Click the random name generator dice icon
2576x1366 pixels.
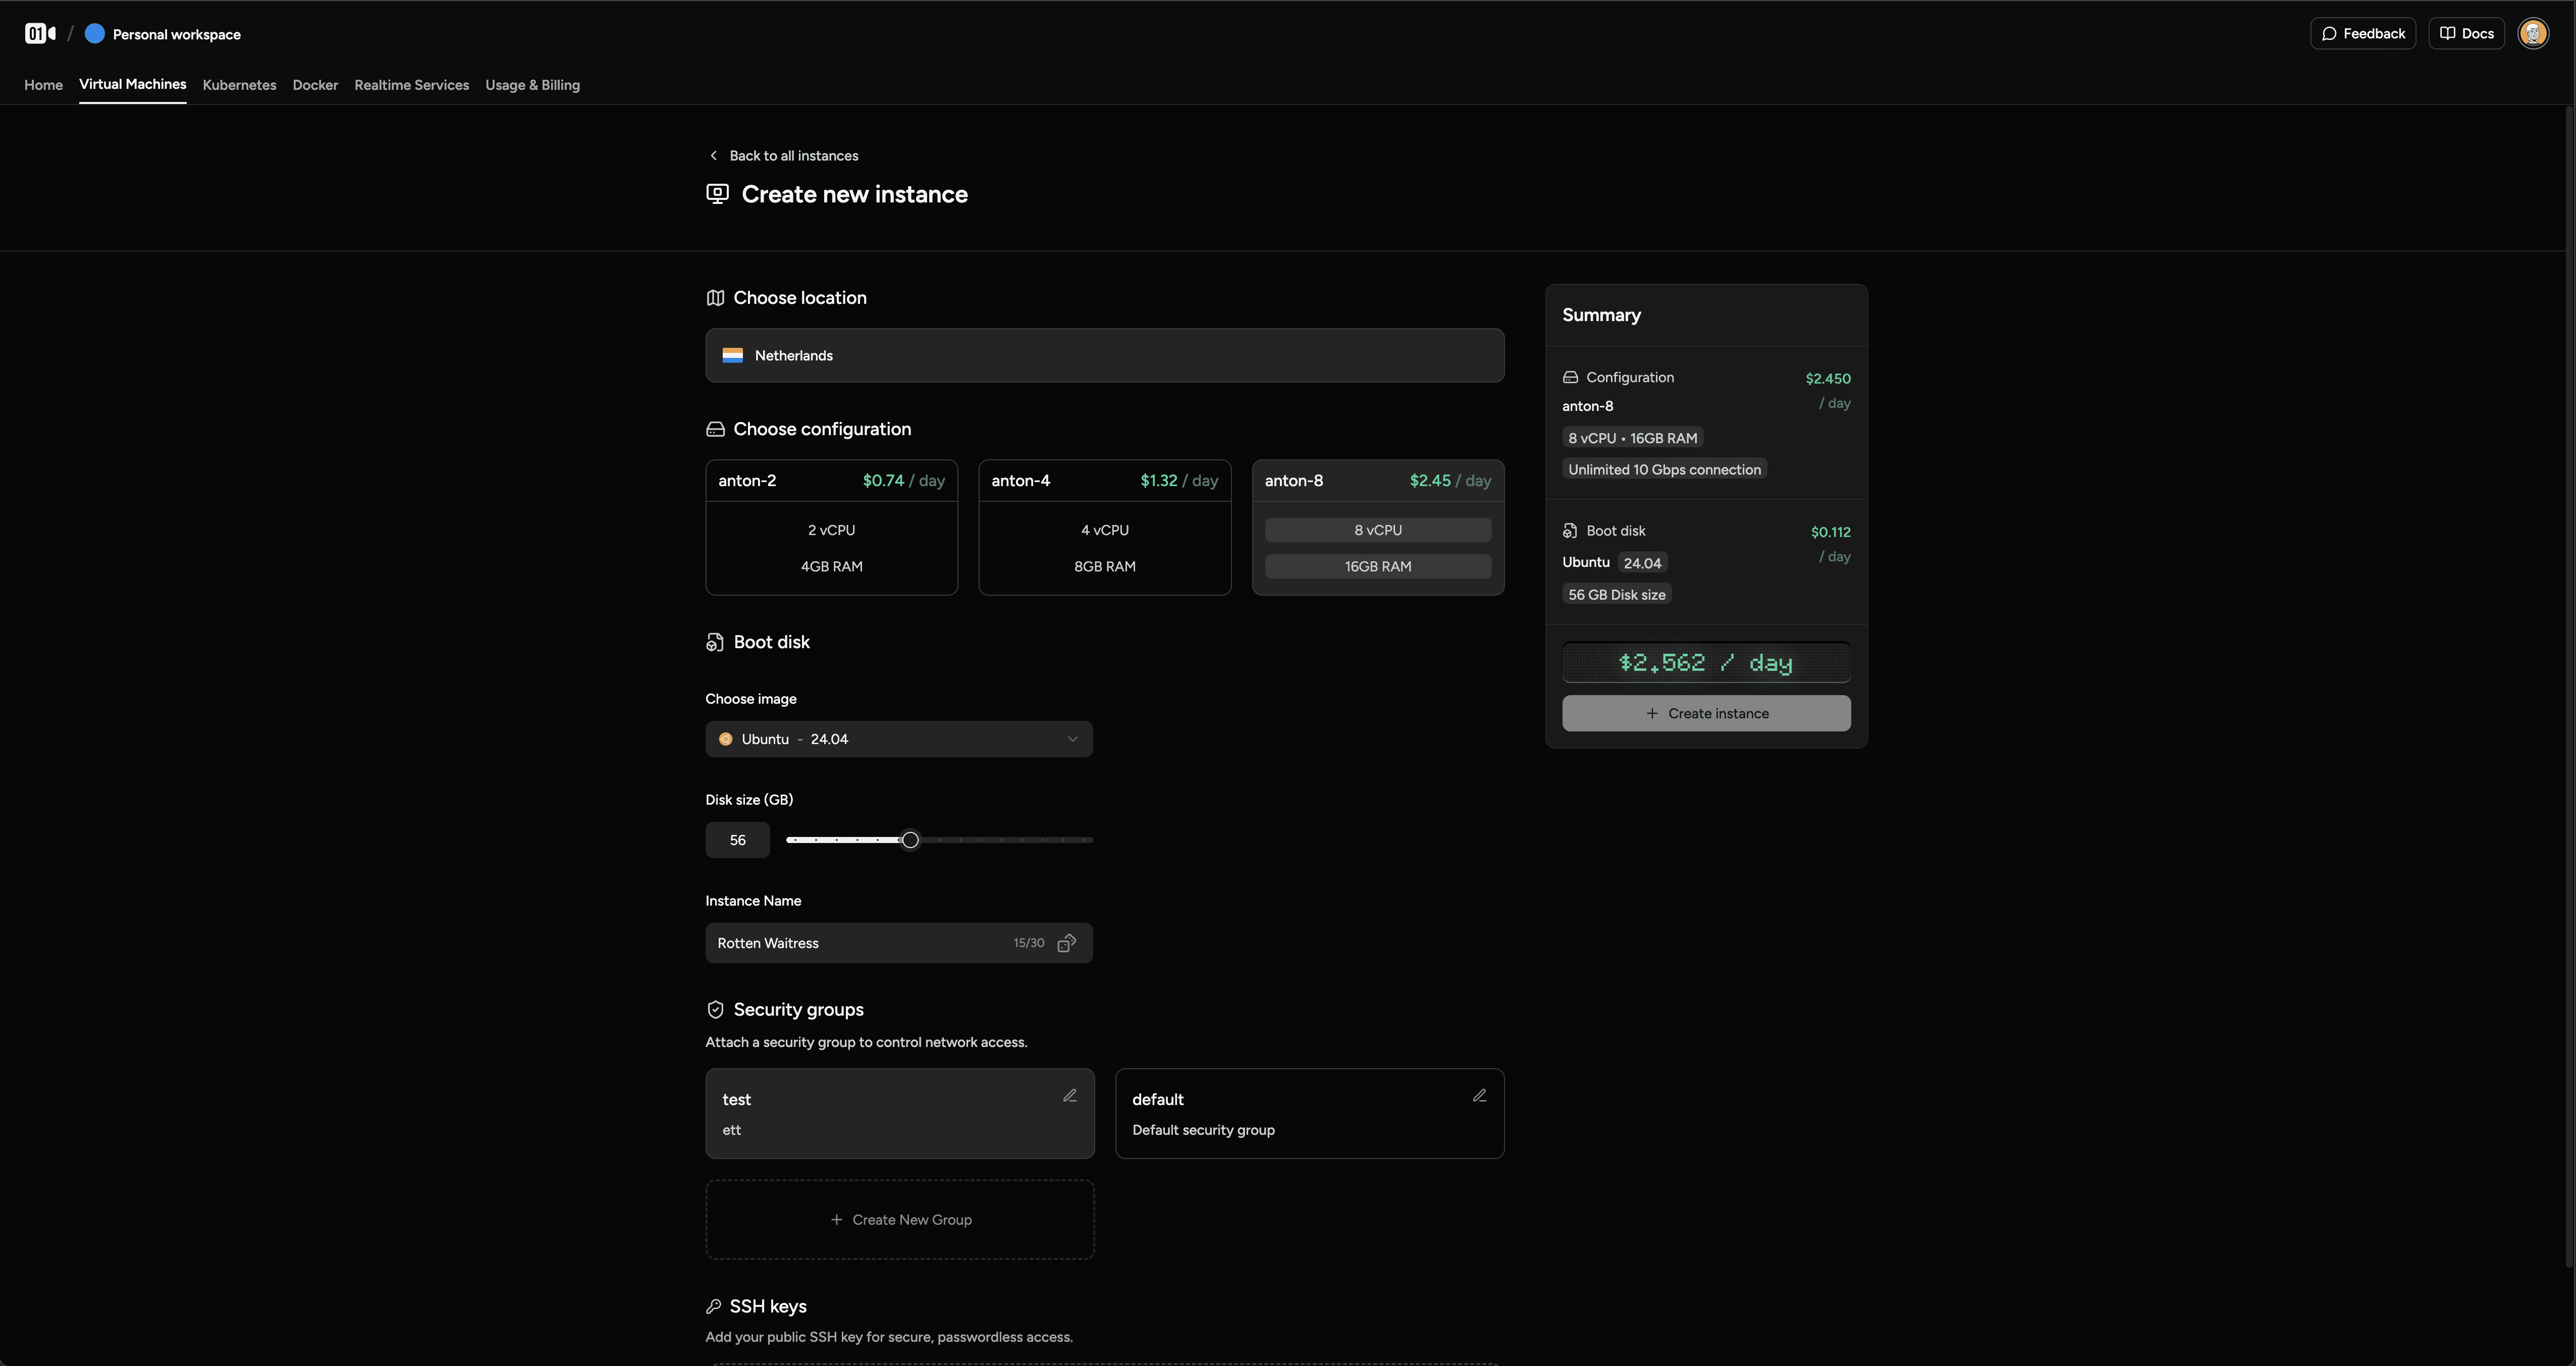tap(1067, 943)
